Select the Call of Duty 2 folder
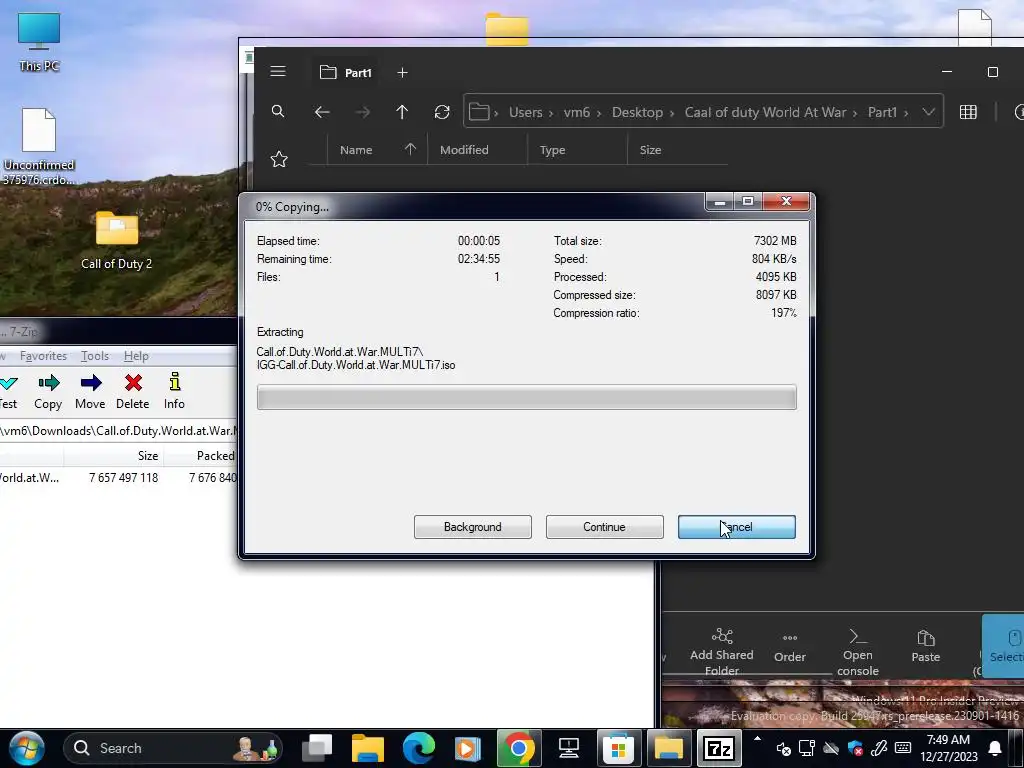Image resolution: width=1024 pixels, height=768 pixels. tap(116, 241)
